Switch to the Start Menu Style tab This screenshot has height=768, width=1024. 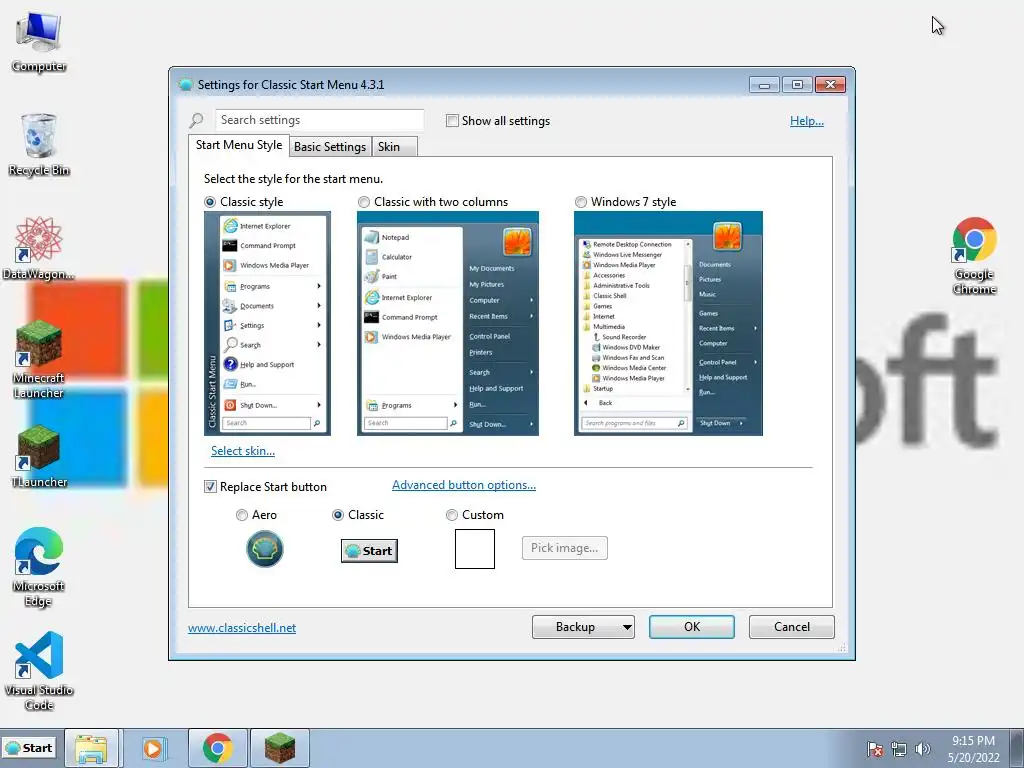(x=239, y=145)
